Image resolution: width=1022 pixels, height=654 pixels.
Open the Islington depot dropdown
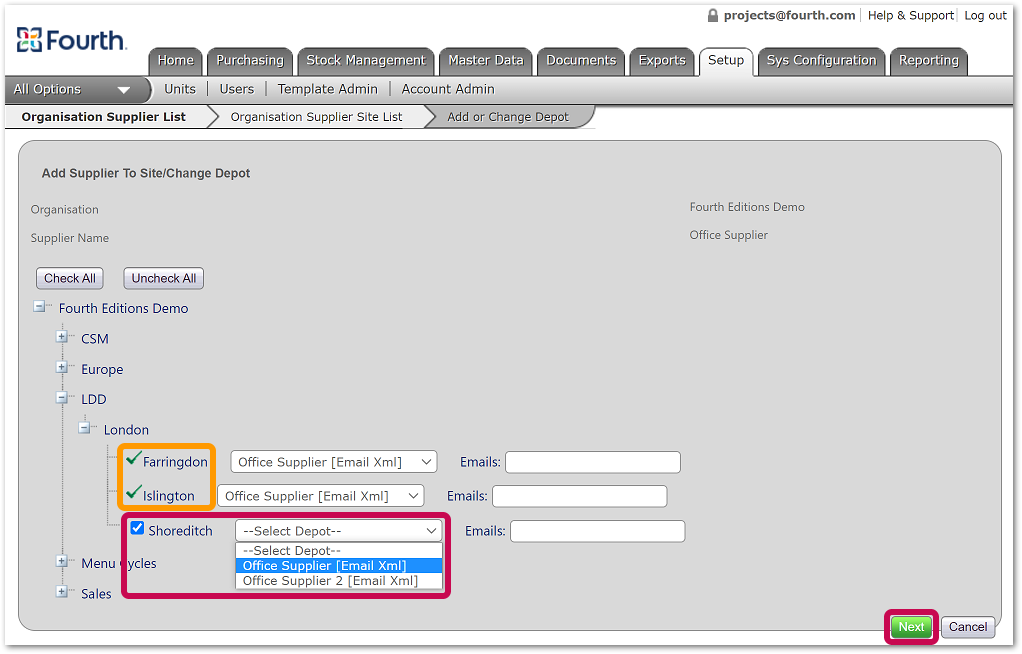(321, 496)
